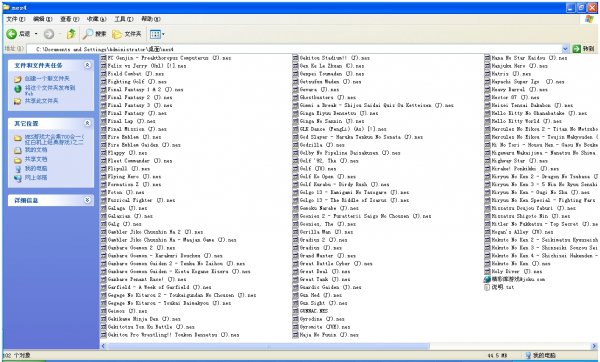Open 我的电脑 from the sidebar

click(x=36, y=168)
